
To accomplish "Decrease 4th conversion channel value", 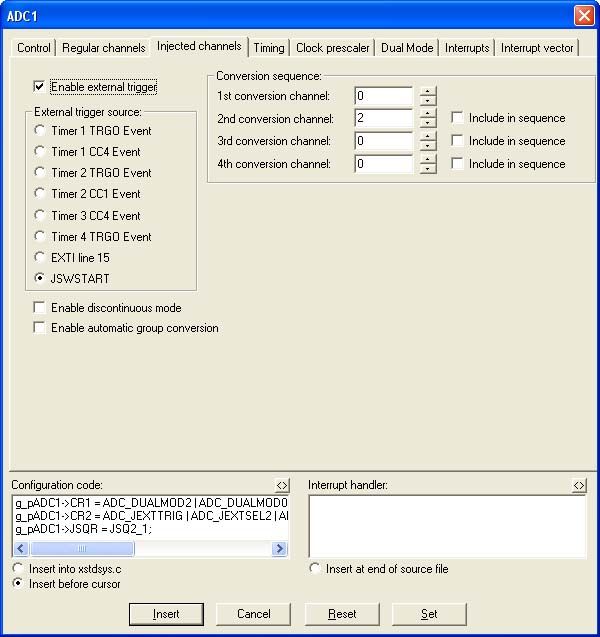I will click(428, 169).
